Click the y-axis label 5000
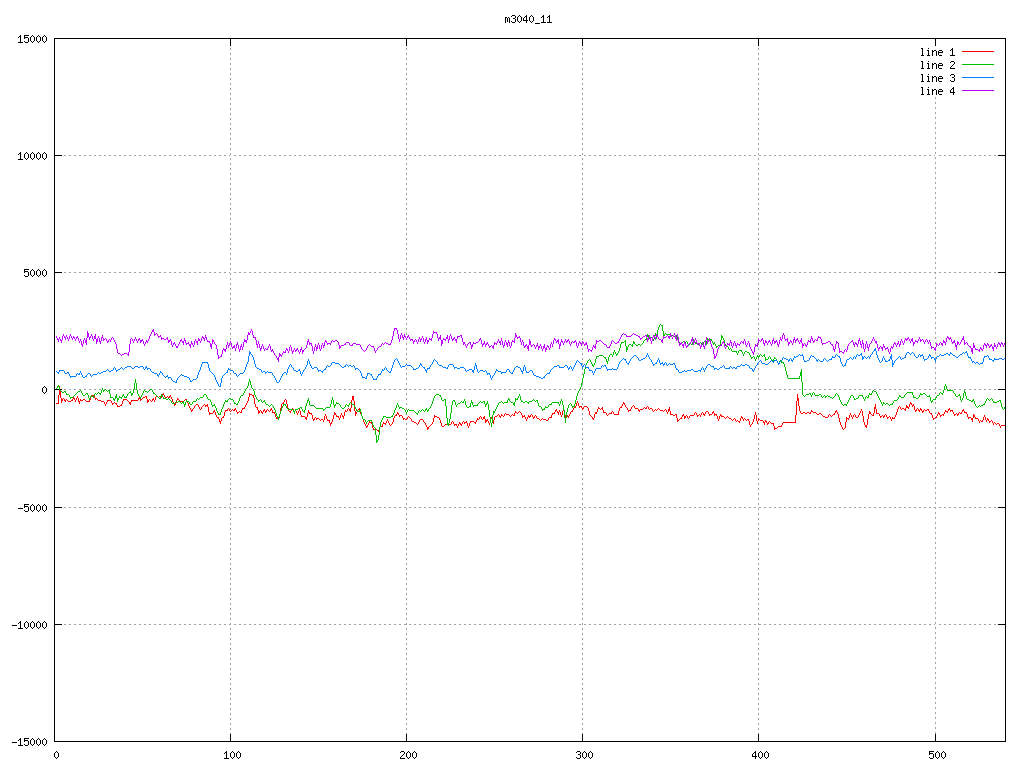Viewport: 1024px width, 768px height. (35, 273)
